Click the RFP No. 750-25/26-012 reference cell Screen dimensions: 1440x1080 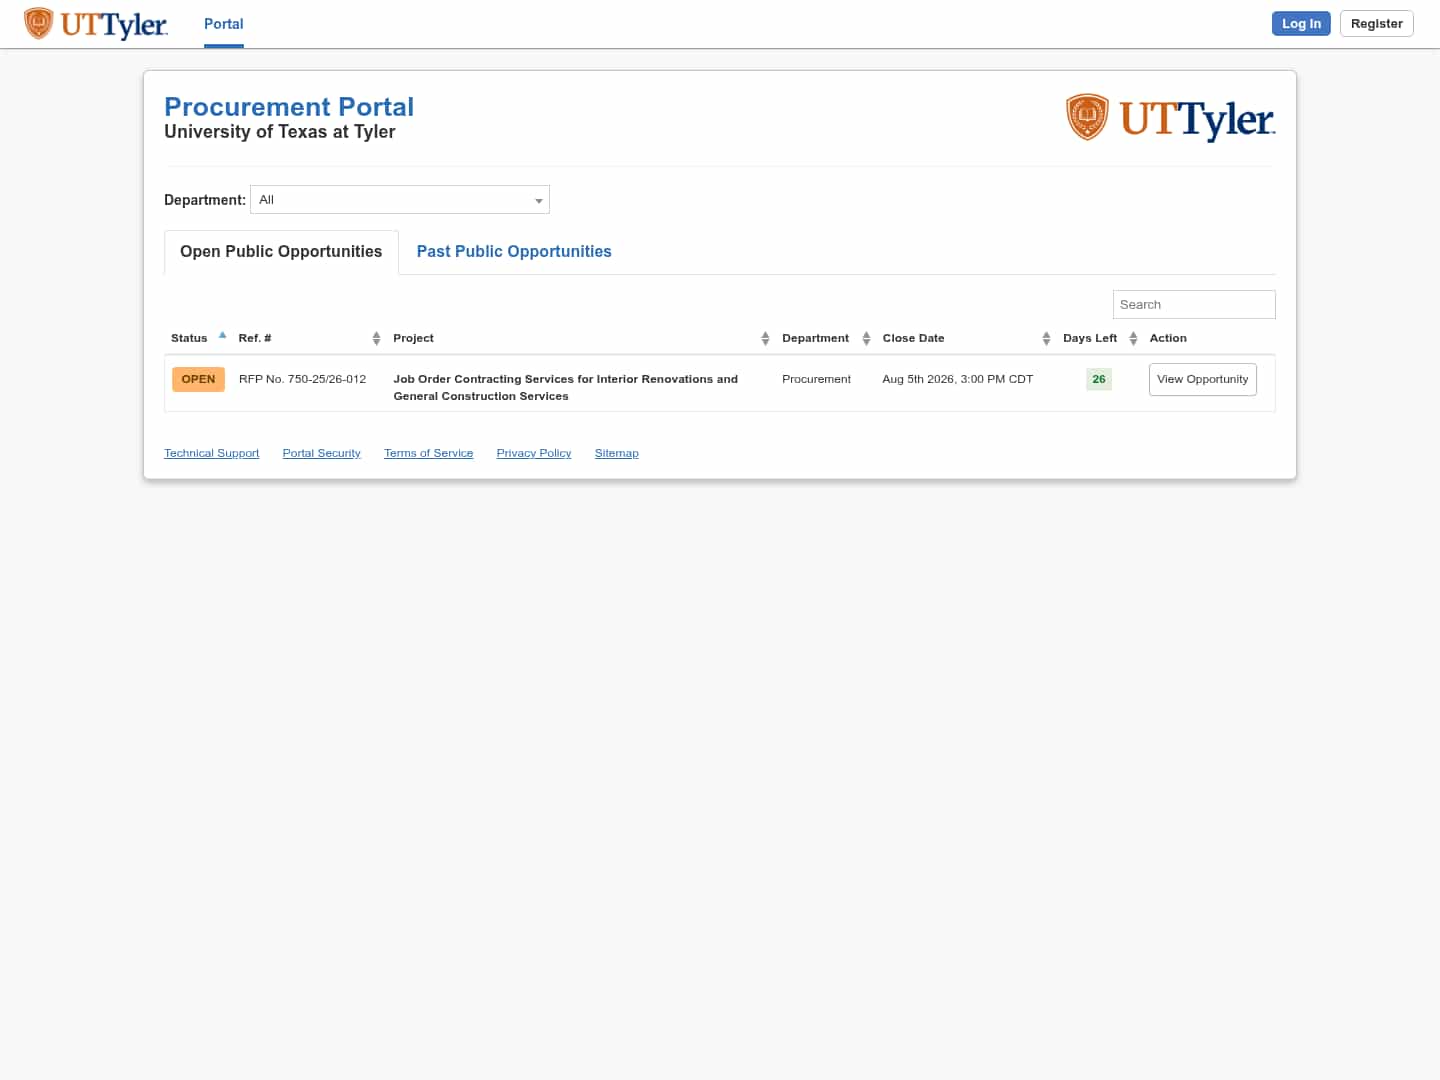[x=302, y=379]
